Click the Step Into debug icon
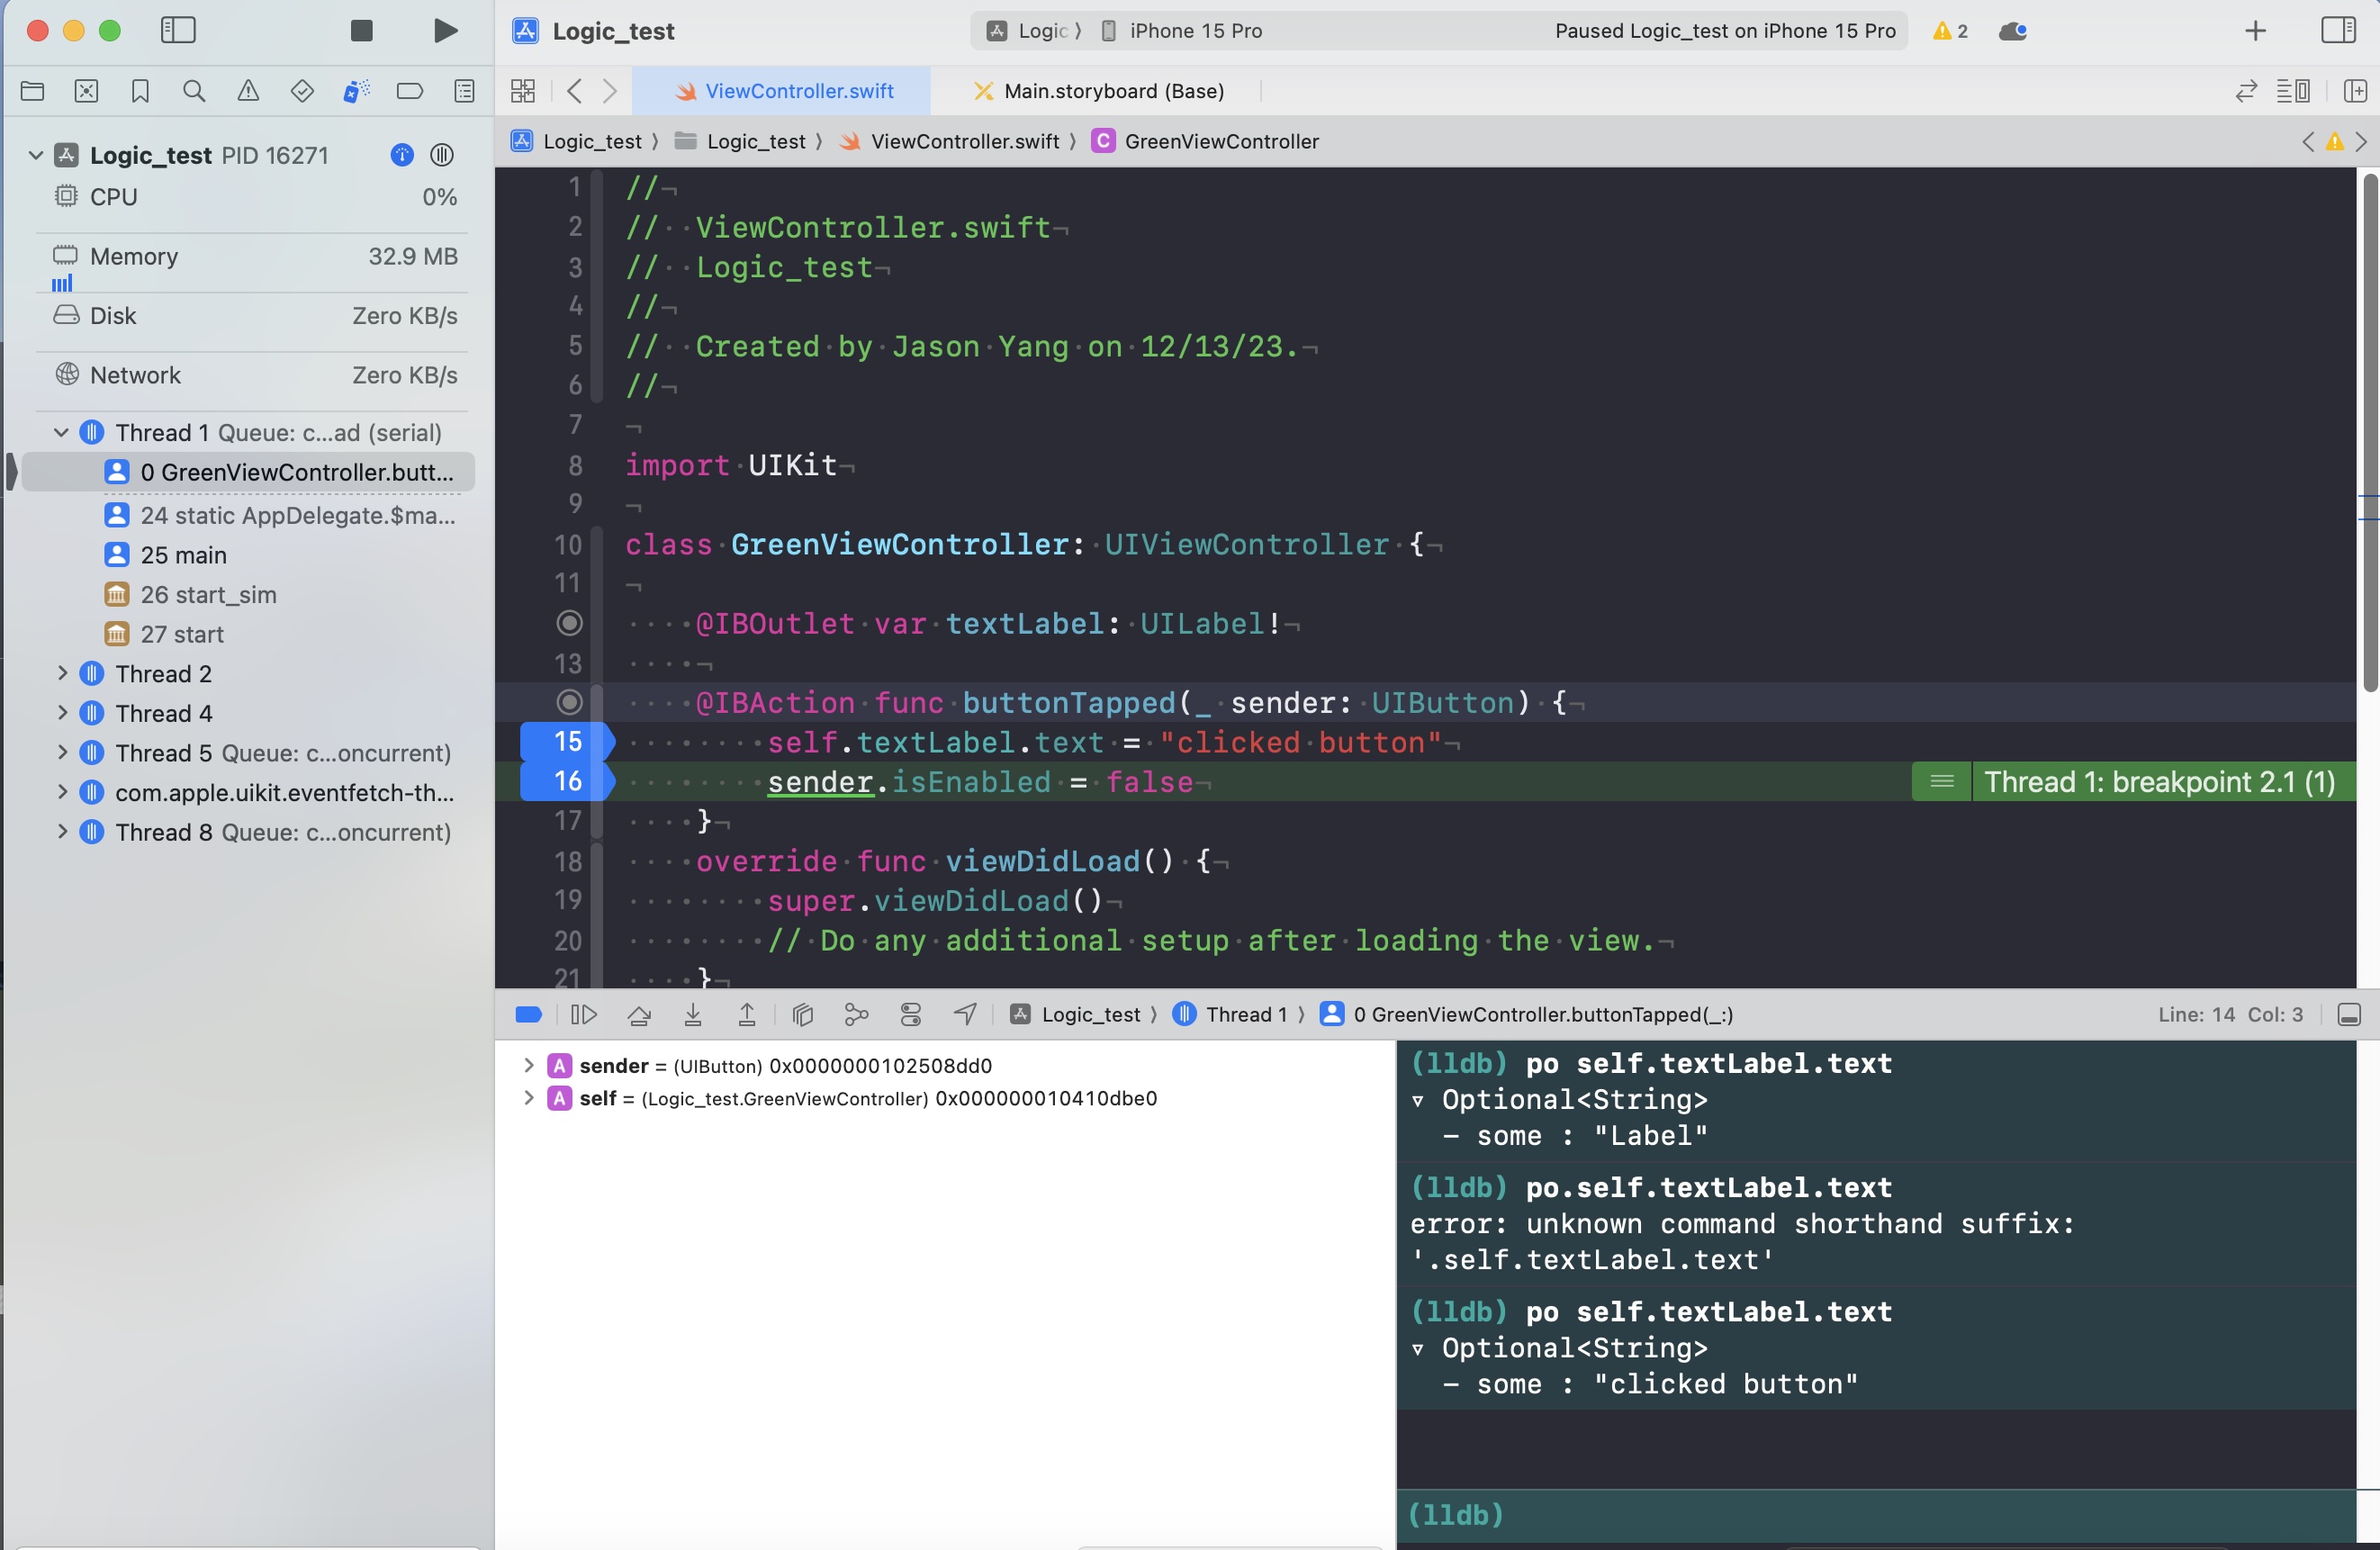Image resolution: width=2380 pixels, height=1550 pixels. coord(693,1015)
